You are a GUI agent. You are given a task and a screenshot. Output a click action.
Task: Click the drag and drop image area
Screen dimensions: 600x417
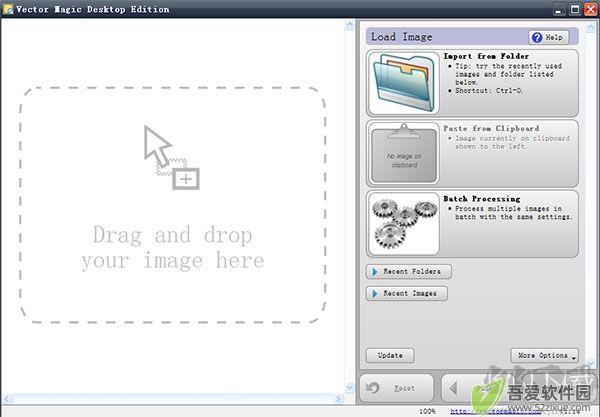[x=173, y=205]
